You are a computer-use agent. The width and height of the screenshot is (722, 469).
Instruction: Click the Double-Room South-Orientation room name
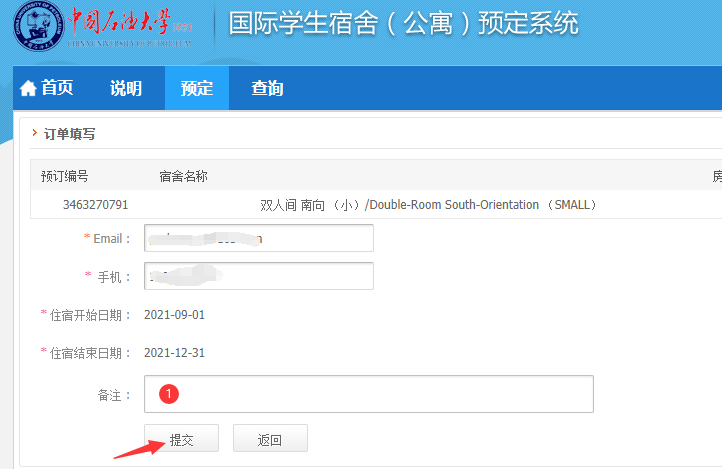tap(428, 205)
